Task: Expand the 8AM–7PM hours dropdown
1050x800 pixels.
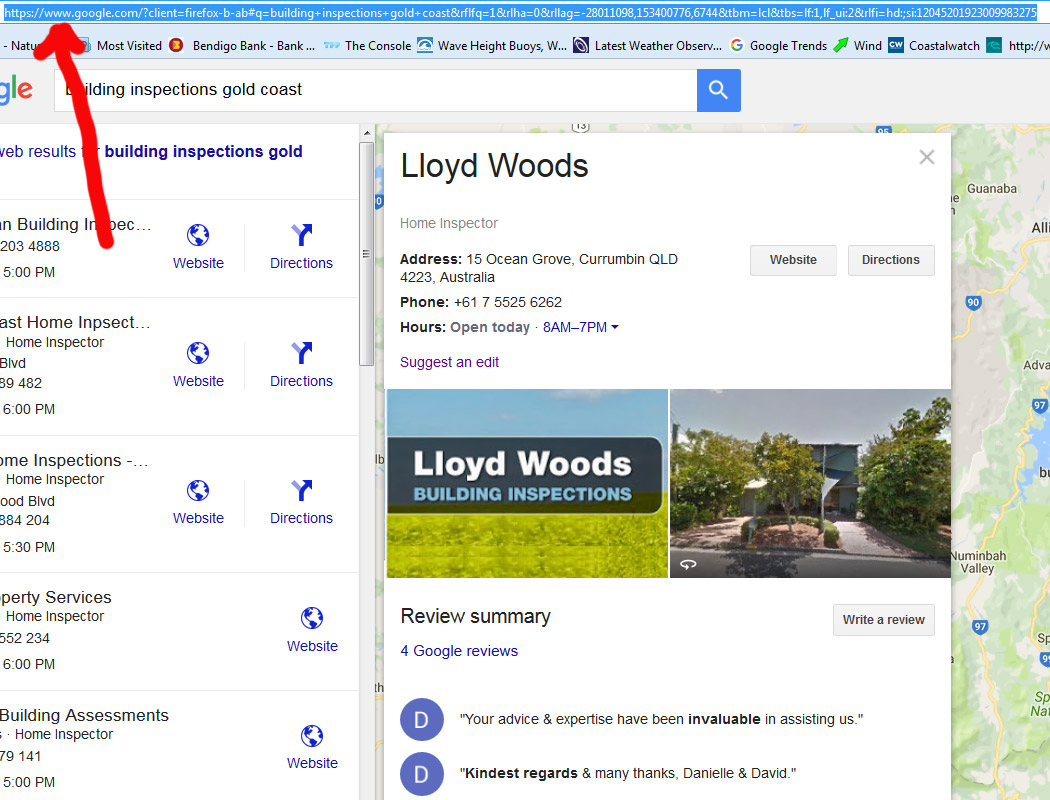Action: pos(581,327)
